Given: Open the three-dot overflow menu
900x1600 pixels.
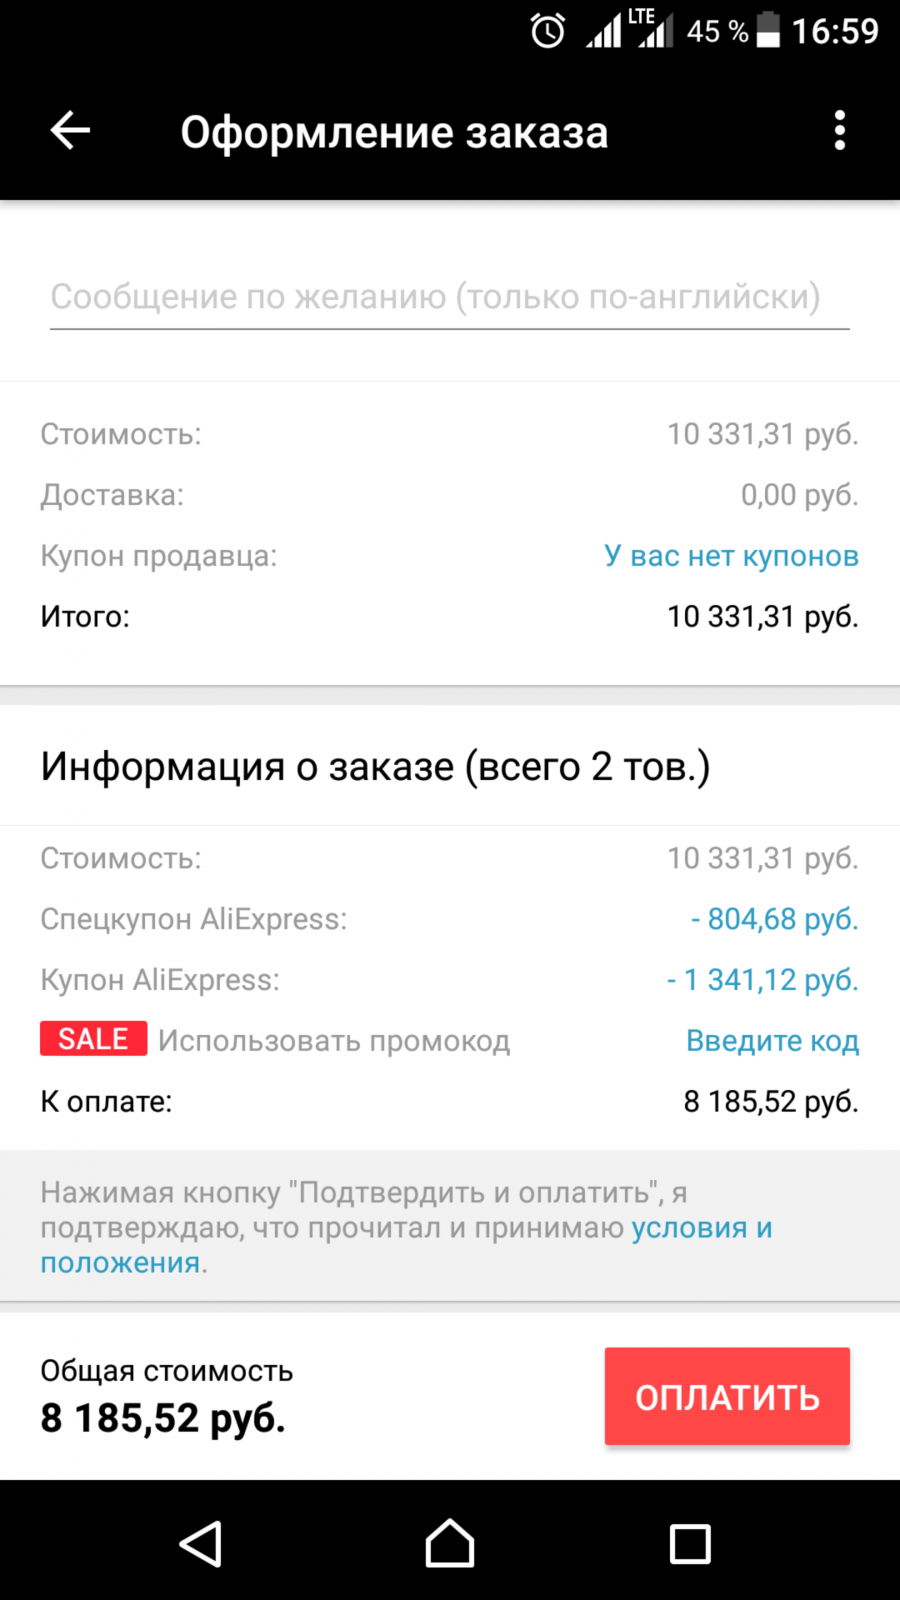Looking at the screenshot, I should tap(839, 131).
